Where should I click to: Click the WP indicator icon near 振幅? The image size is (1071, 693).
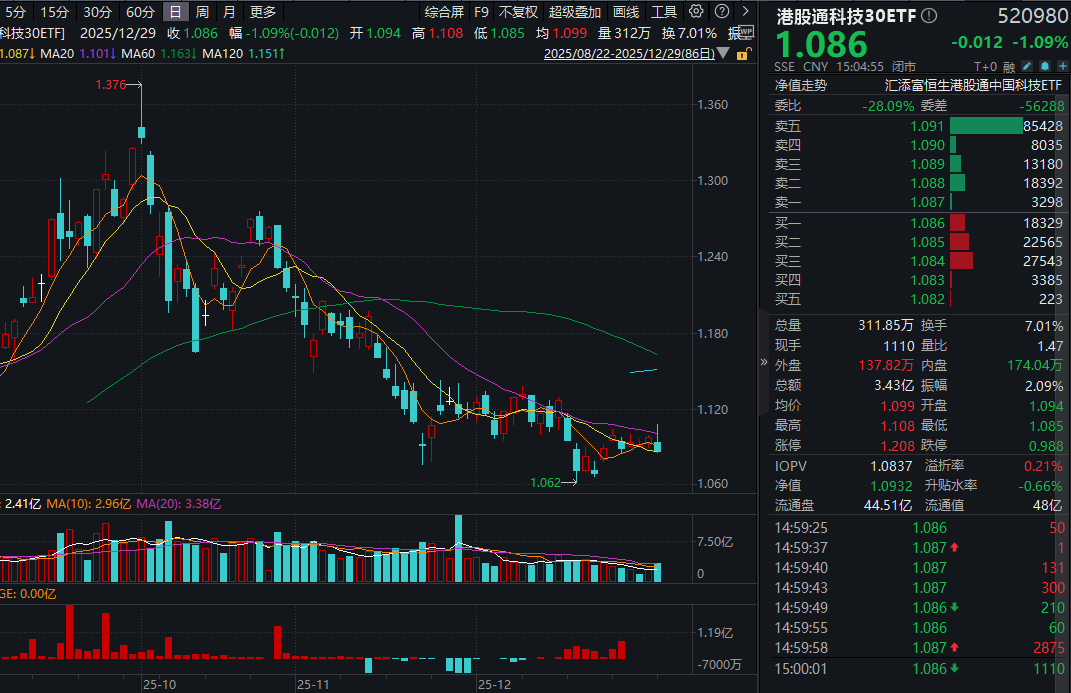click(744, 32)
